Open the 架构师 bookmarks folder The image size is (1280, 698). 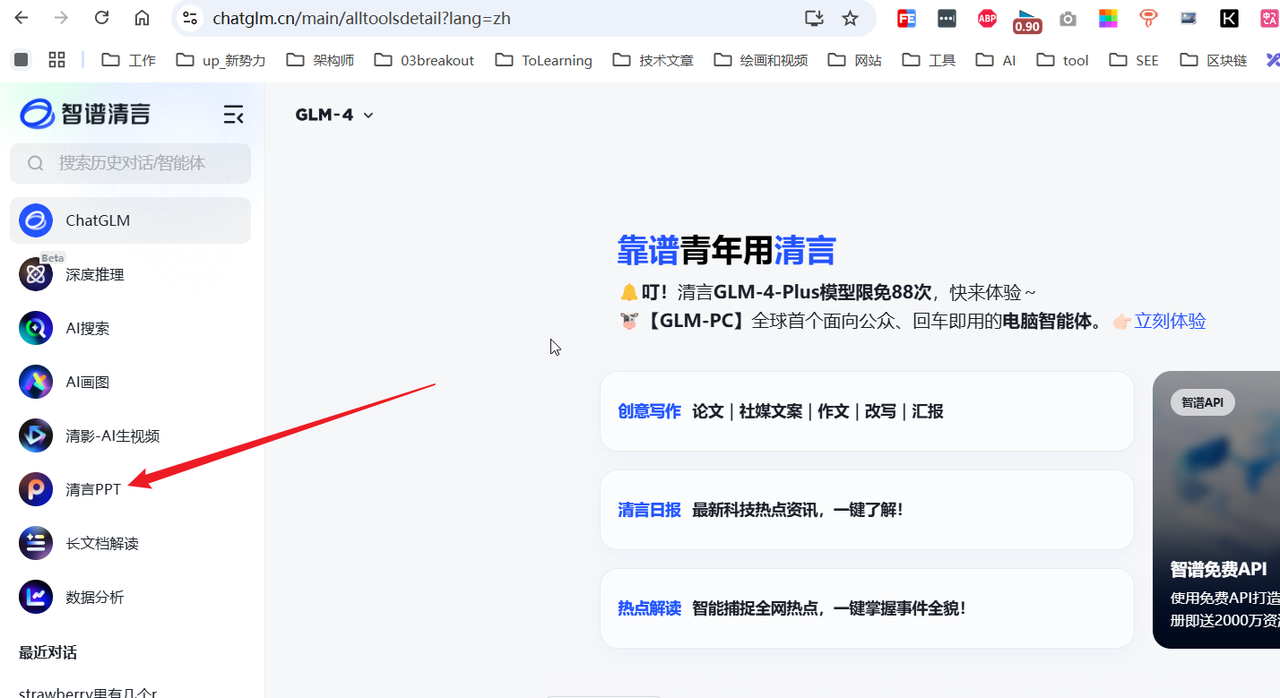click(x=320, y=60)
